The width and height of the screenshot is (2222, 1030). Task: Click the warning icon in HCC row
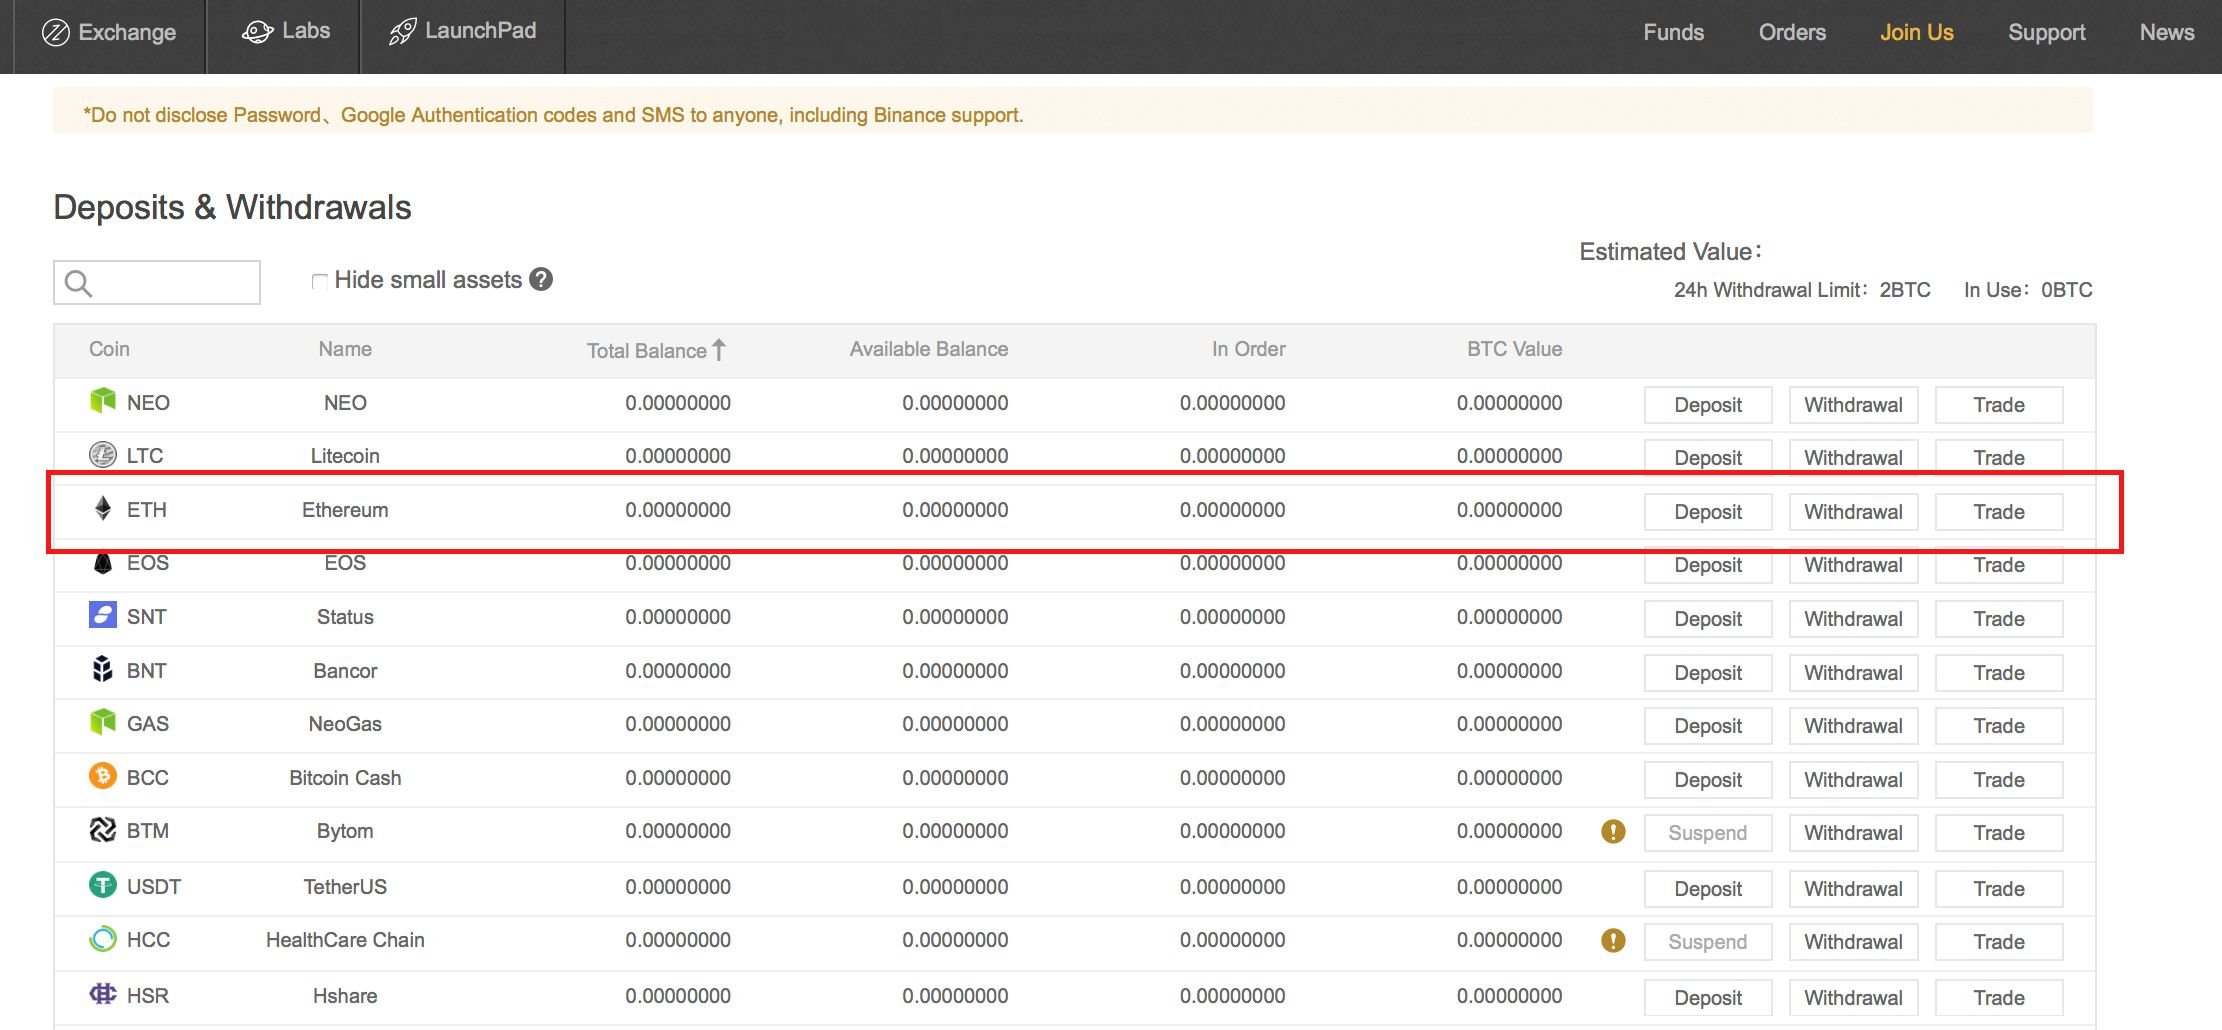(1613, 940)
